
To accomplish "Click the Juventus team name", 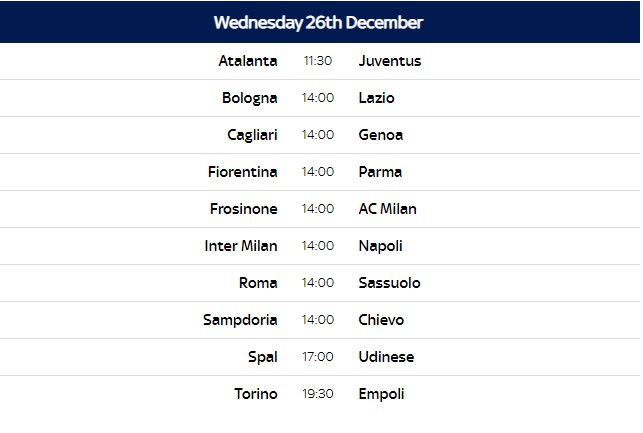I will [389, 61].
